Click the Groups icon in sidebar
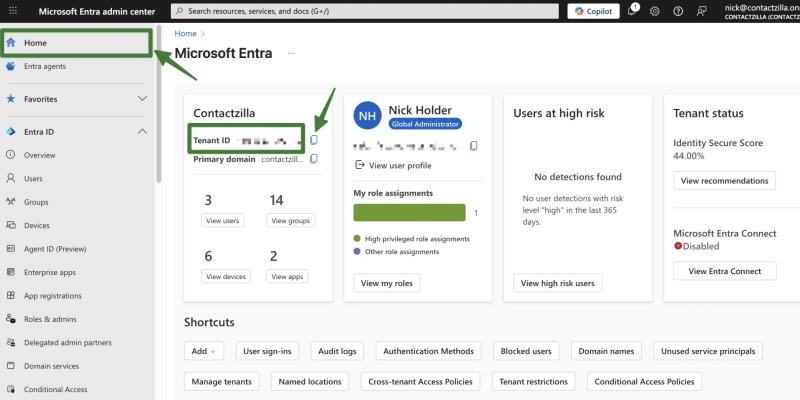The image size is (800, 400). (x=11, y=202)
